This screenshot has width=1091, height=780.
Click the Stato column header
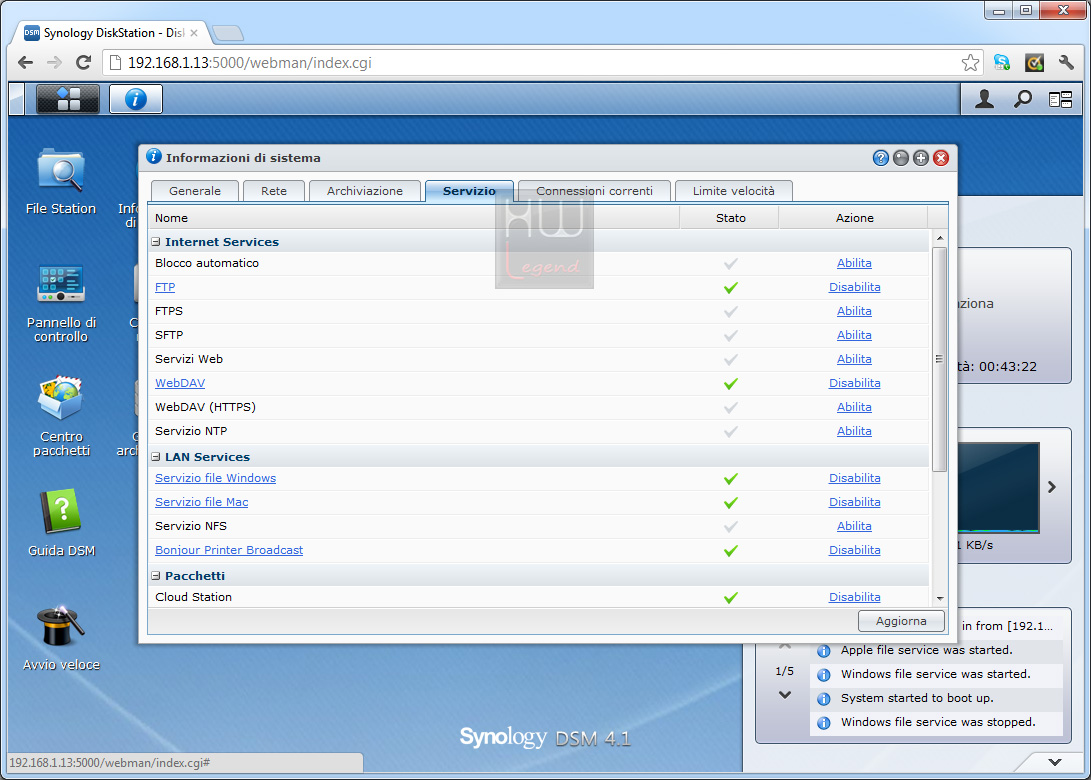730,218
